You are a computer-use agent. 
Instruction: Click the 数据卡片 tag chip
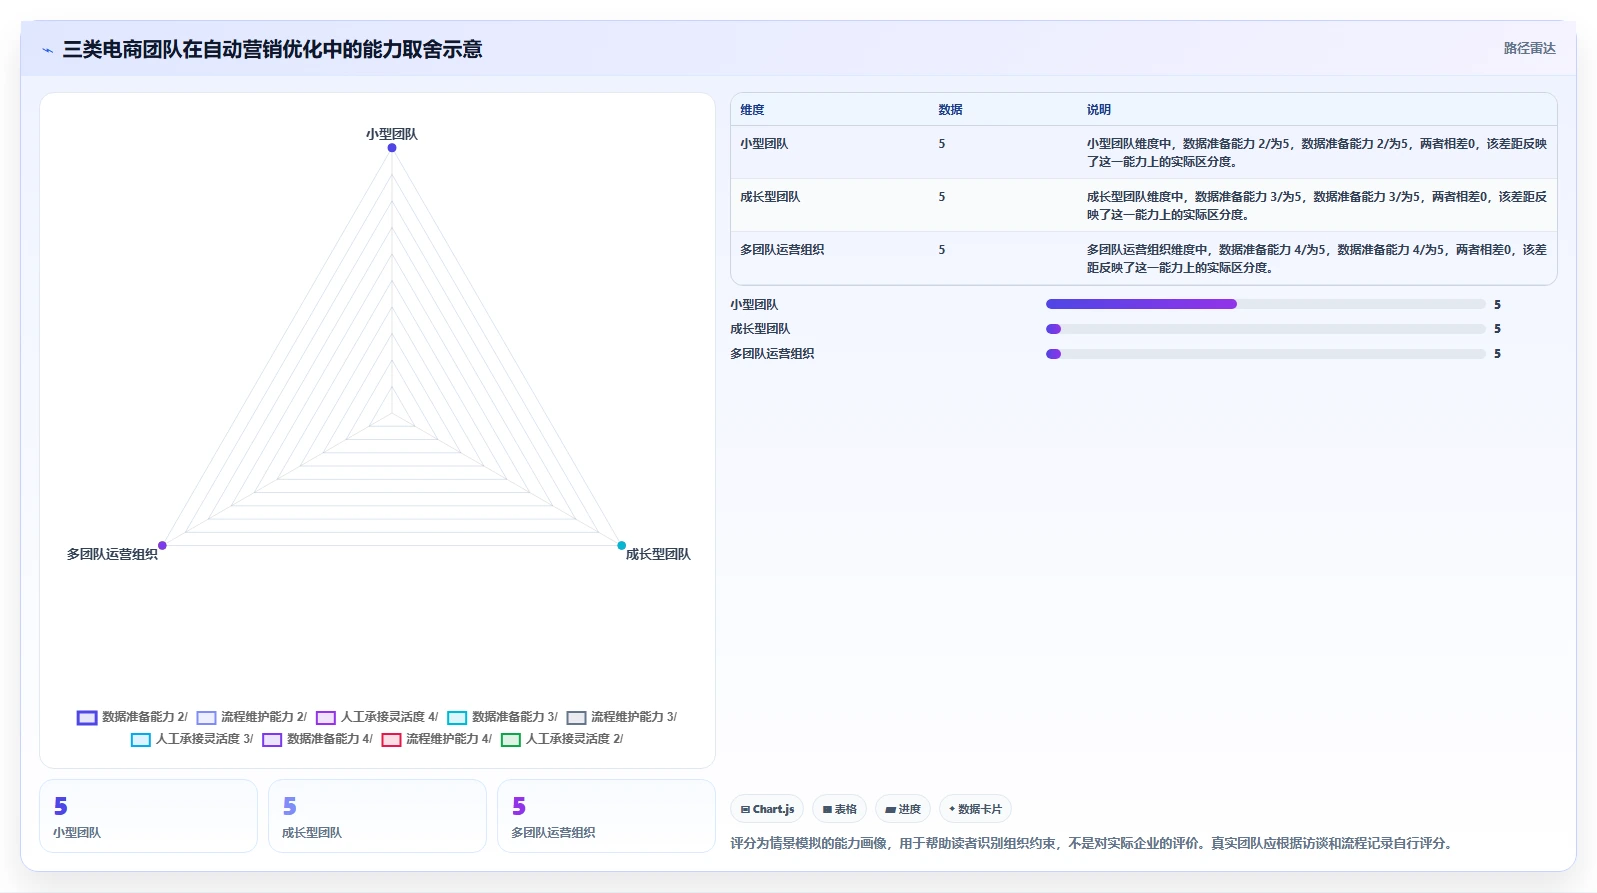point(975,809)
